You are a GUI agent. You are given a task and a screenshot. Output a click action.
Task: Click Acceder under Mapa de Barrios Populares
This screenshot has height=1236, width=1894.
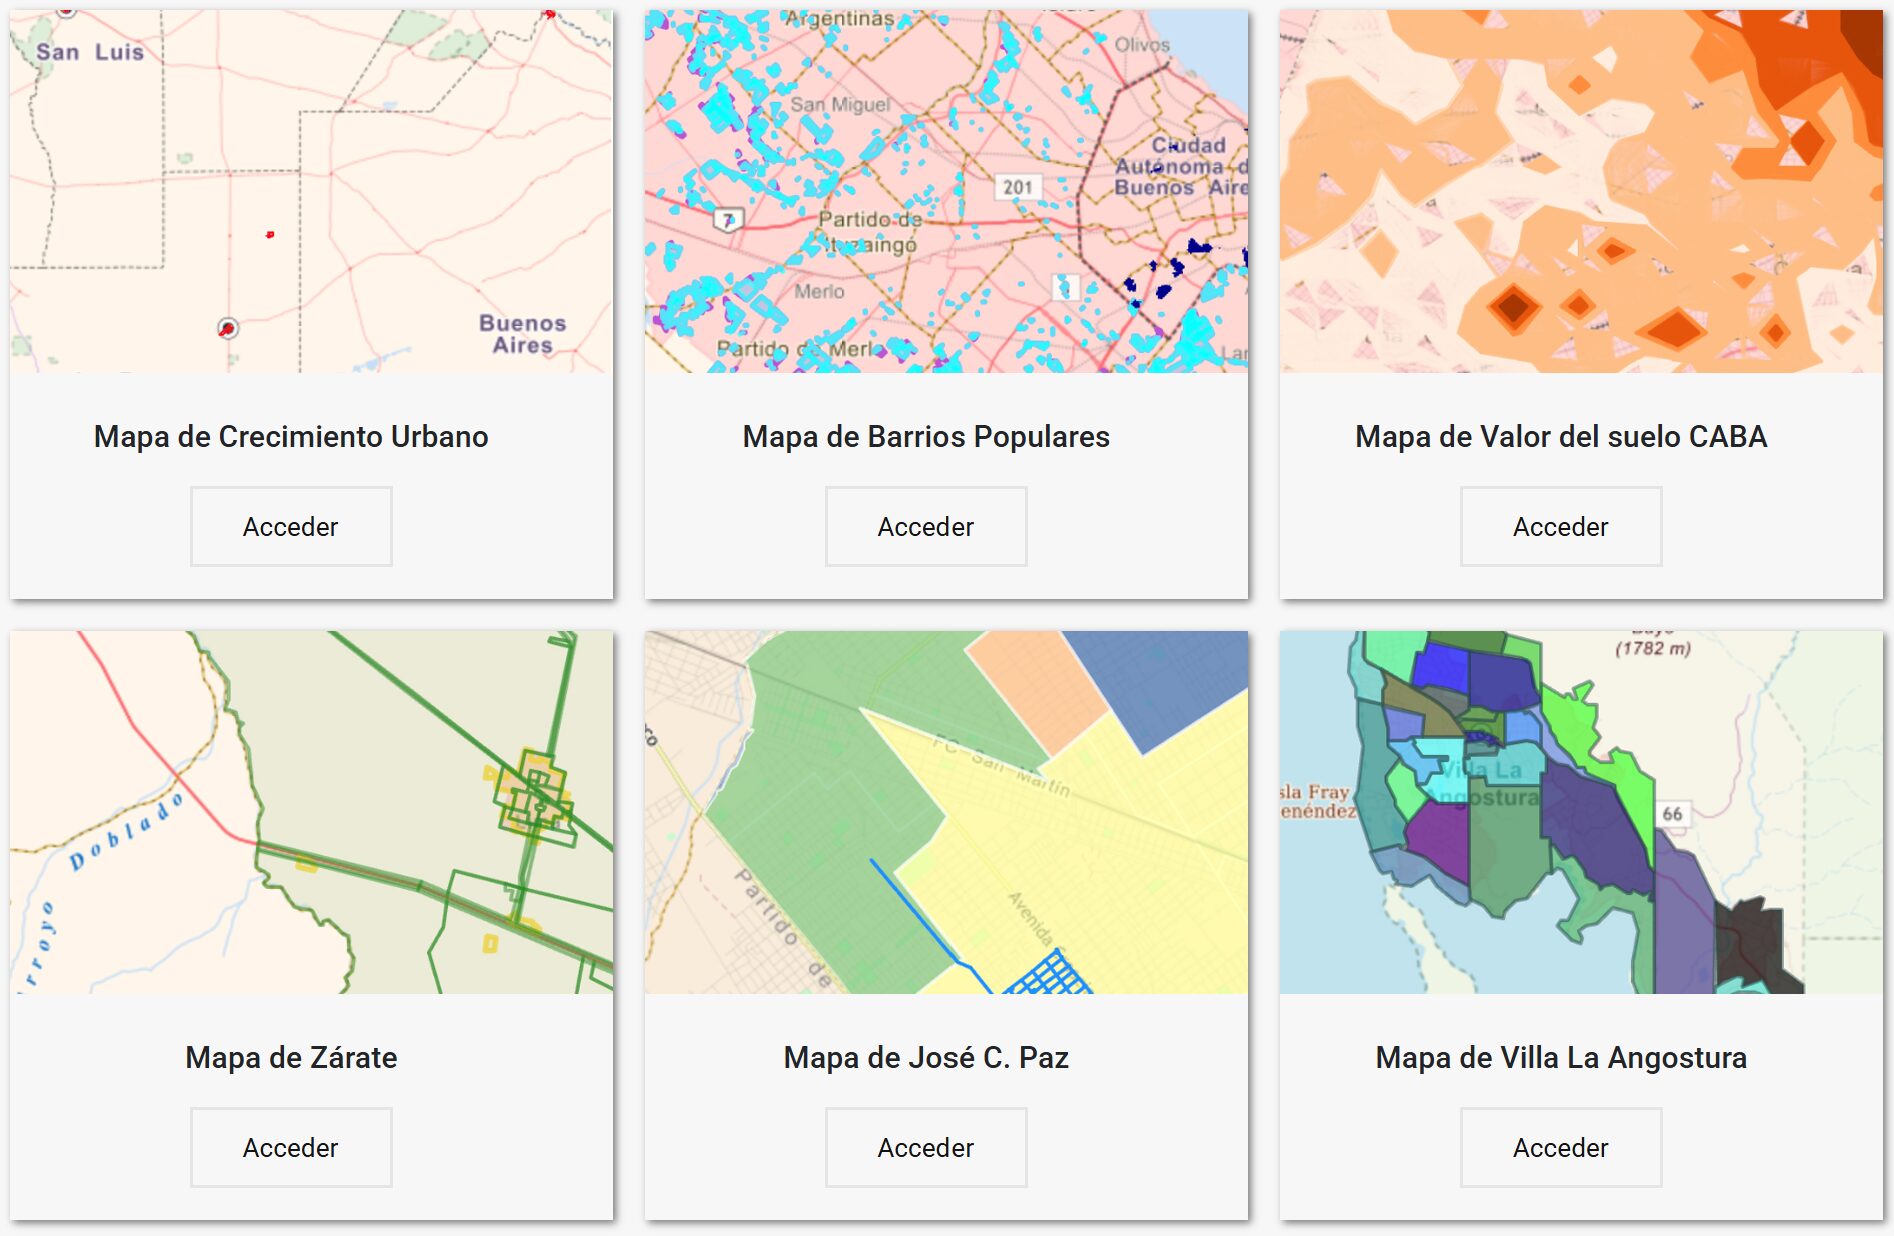pyautogui.click(x=926, y=527)
